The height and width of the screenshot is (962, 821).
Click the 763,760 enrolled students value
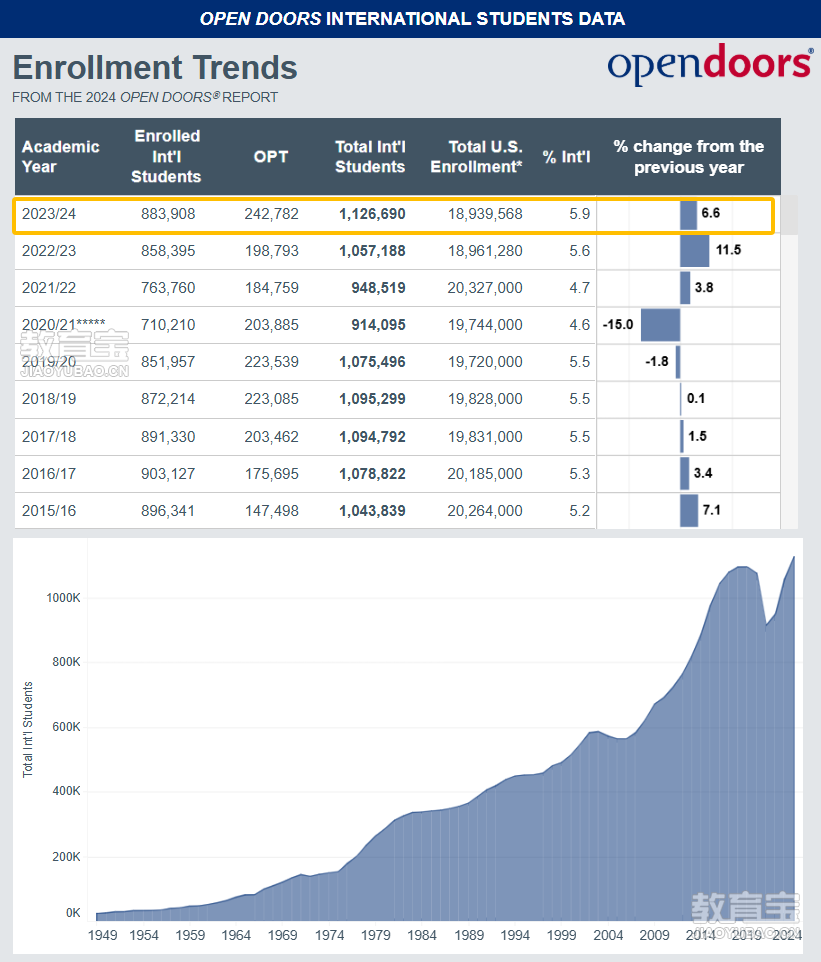click(x=168, y=288)
